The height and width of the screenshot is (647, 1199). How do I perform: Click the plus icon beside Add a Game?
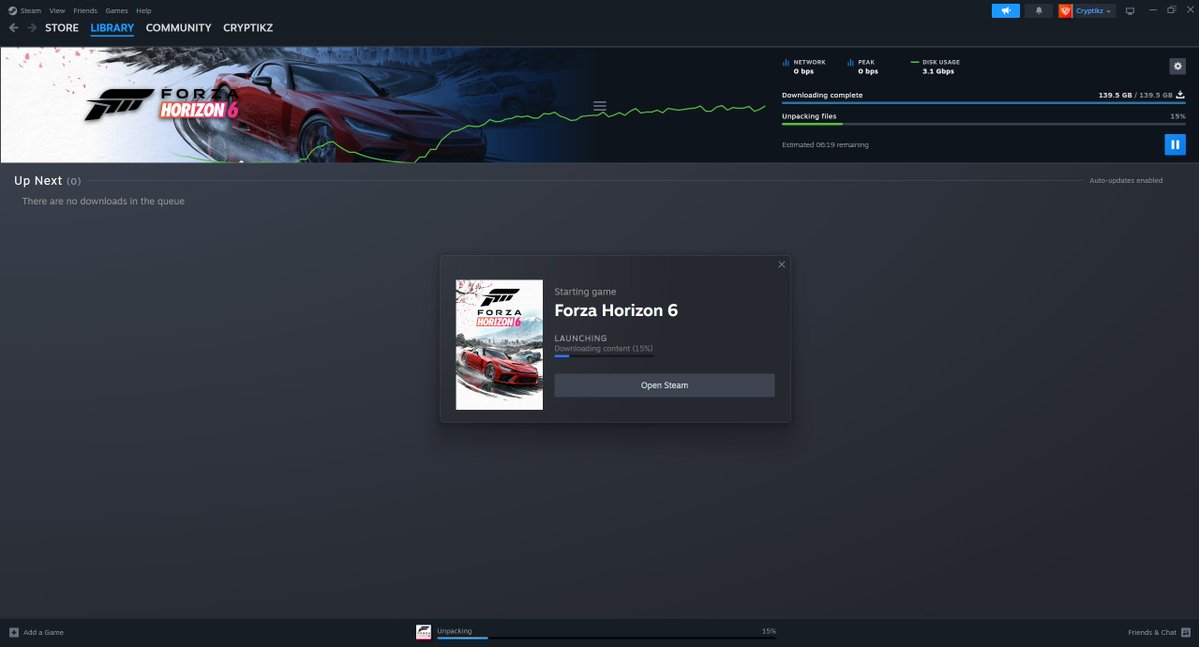(14, 632)
